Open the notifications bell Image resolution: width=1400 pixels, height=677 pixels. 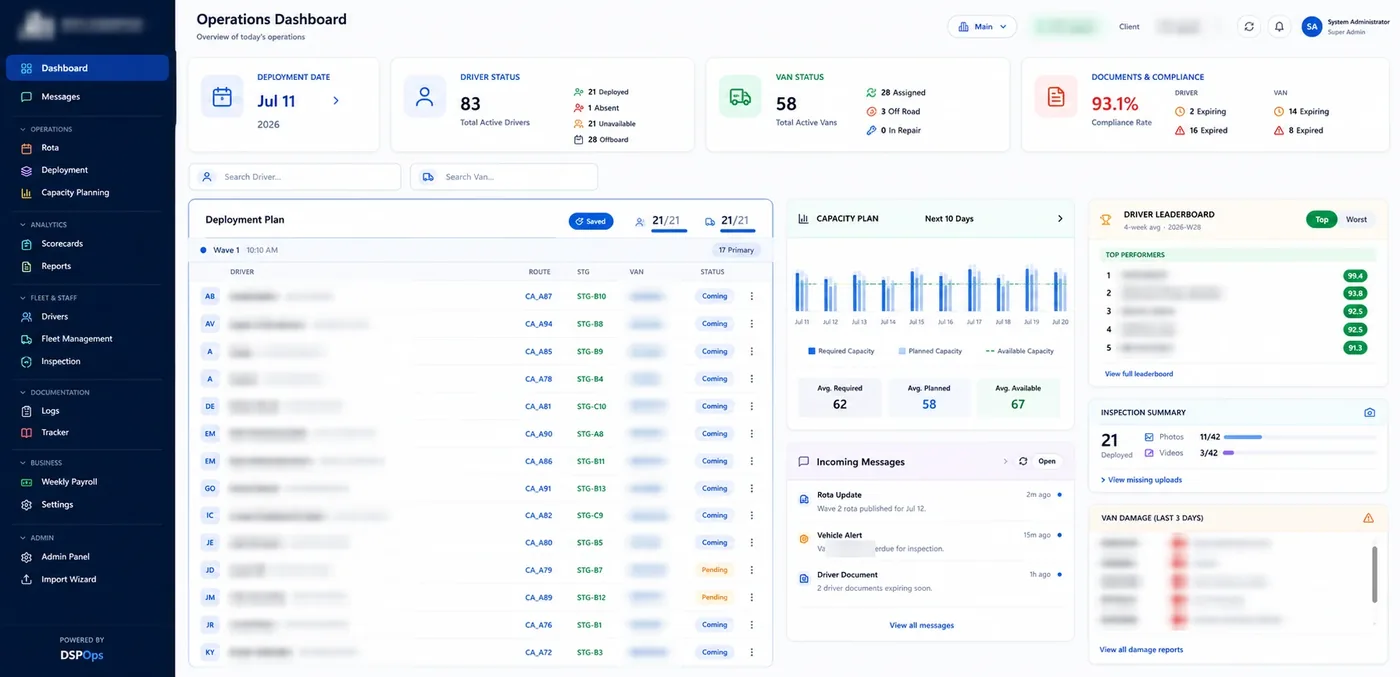coord(1279,27)
